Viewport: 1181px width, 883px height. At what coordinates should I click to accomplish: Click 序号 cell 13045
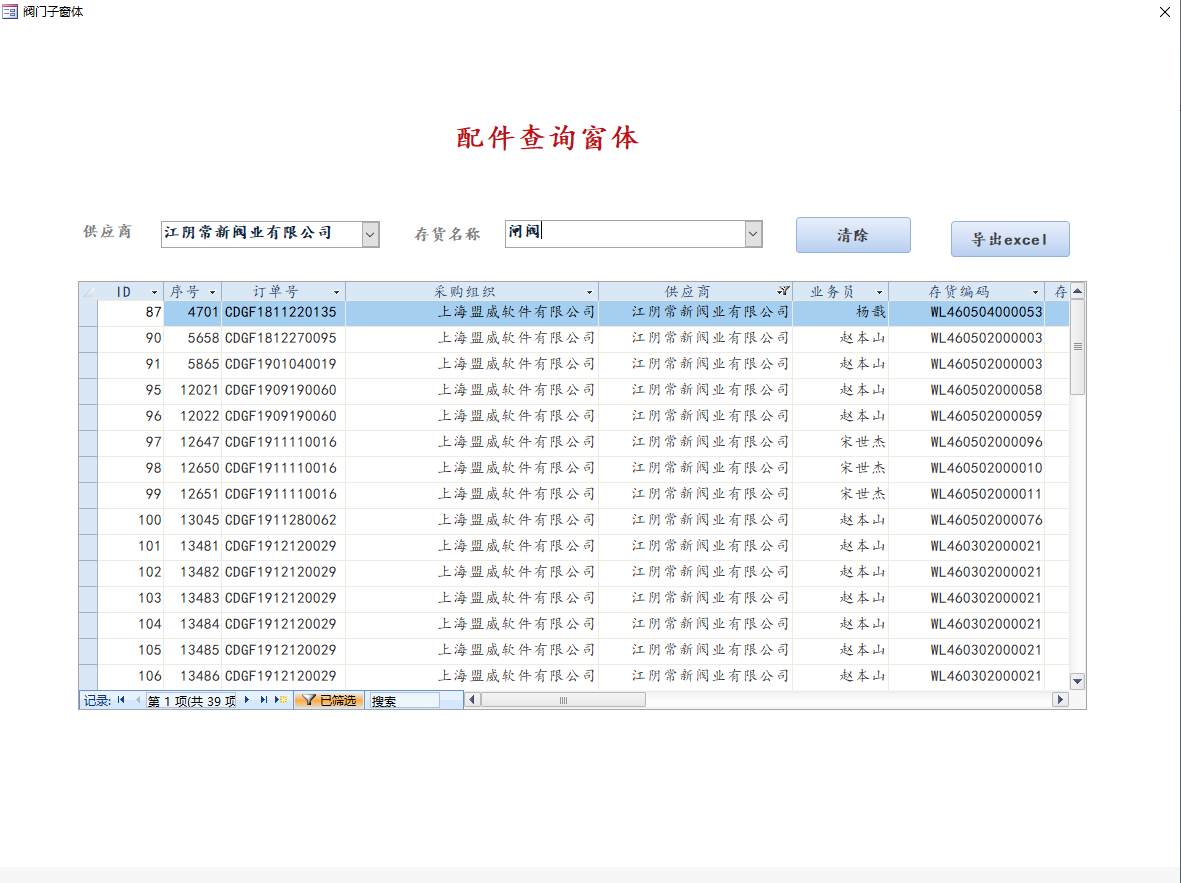pos(193,521)
